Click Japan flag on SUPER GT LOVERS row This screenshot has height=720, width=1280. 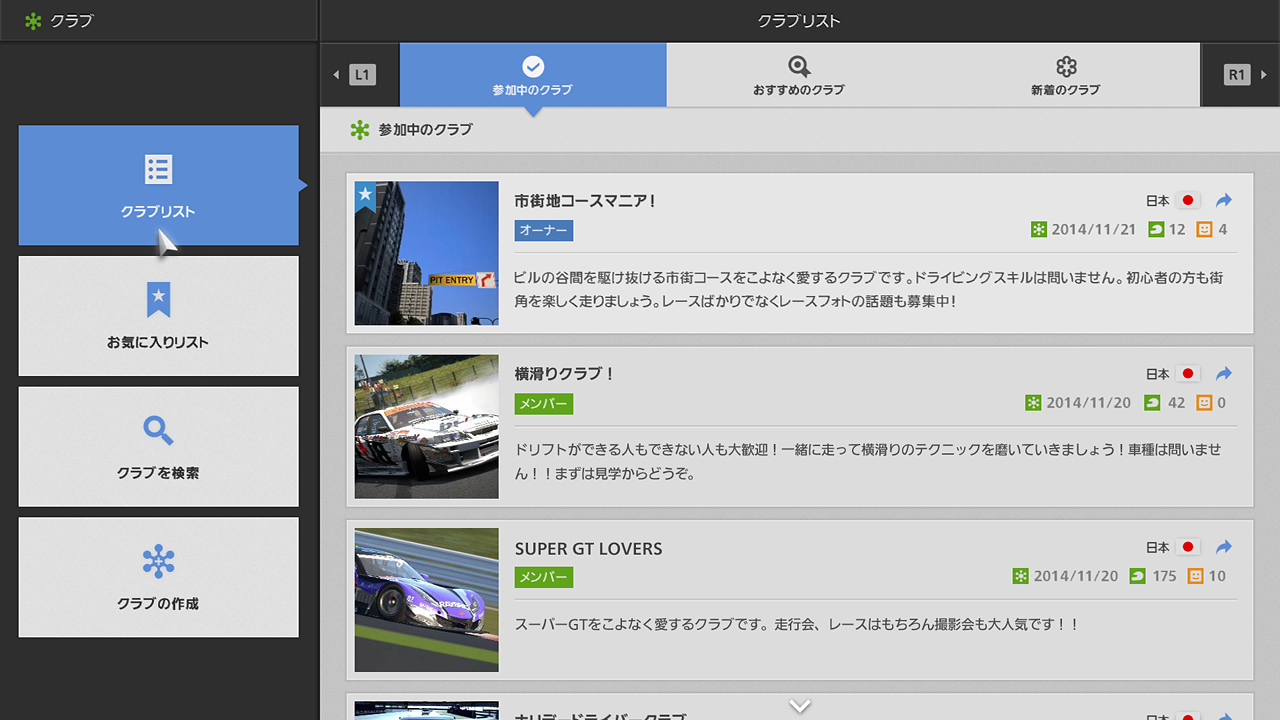click(x=1187, y=547)
